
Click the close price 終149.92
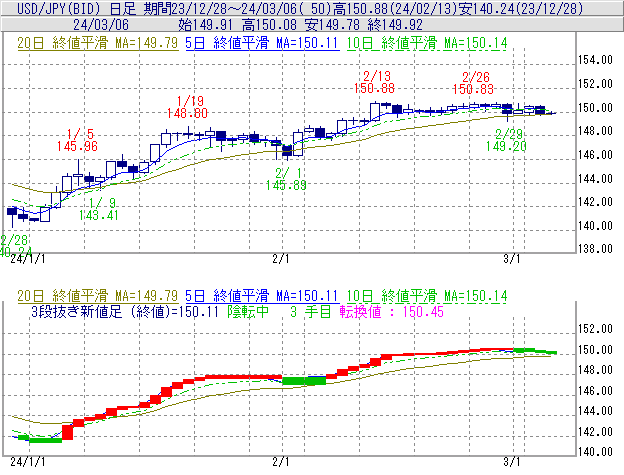(x=395, y=25)
